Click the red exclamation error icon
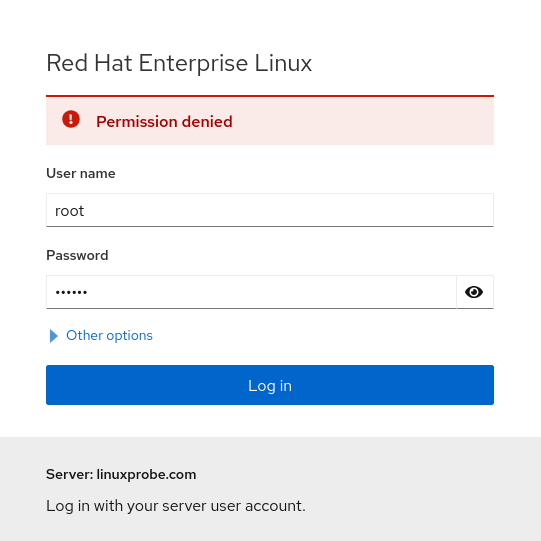The image size is (541, 541). [x=71, y=119]
